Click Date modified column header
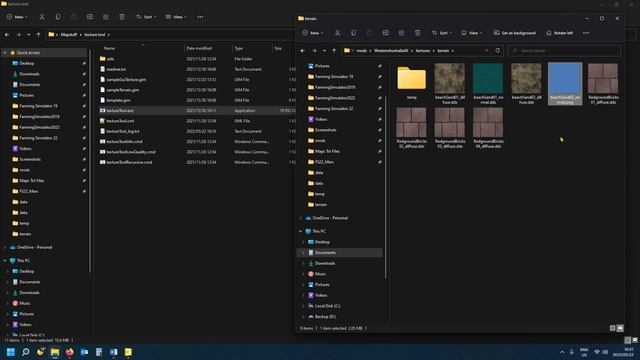Screen dimensions: 640x360 [x=199, y=48]
